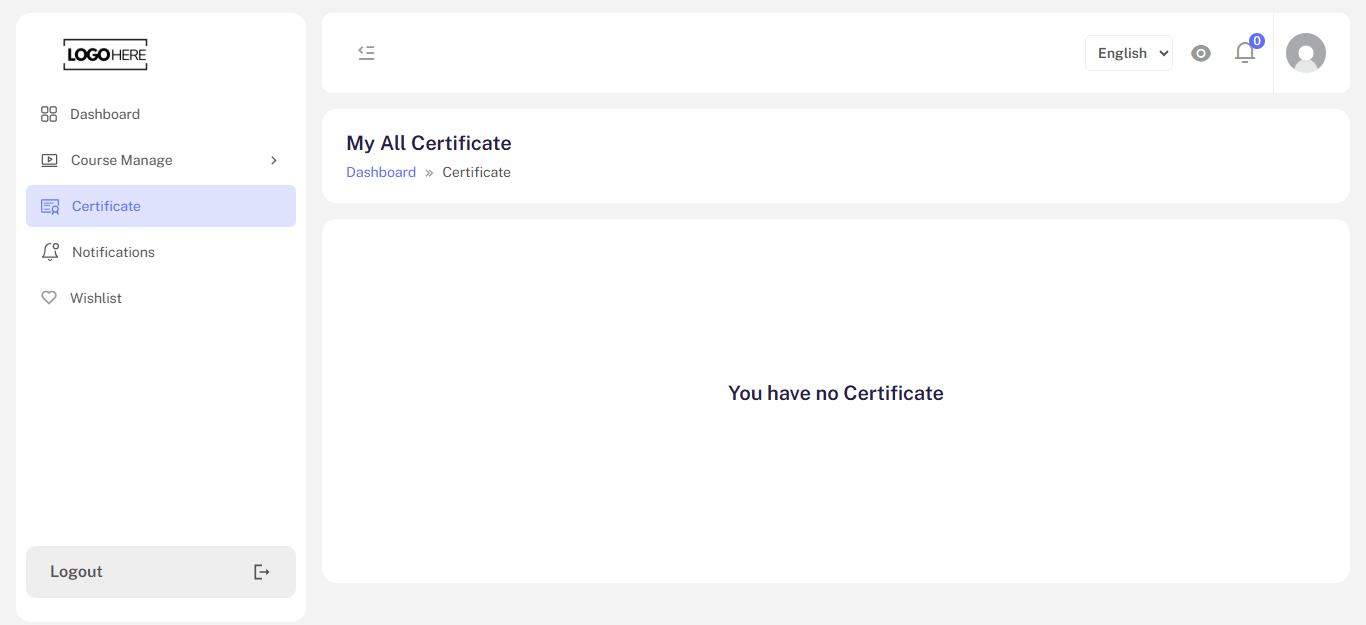
Task: Toggle the eye visibility icon in header
Action: tap(1201, 53)
